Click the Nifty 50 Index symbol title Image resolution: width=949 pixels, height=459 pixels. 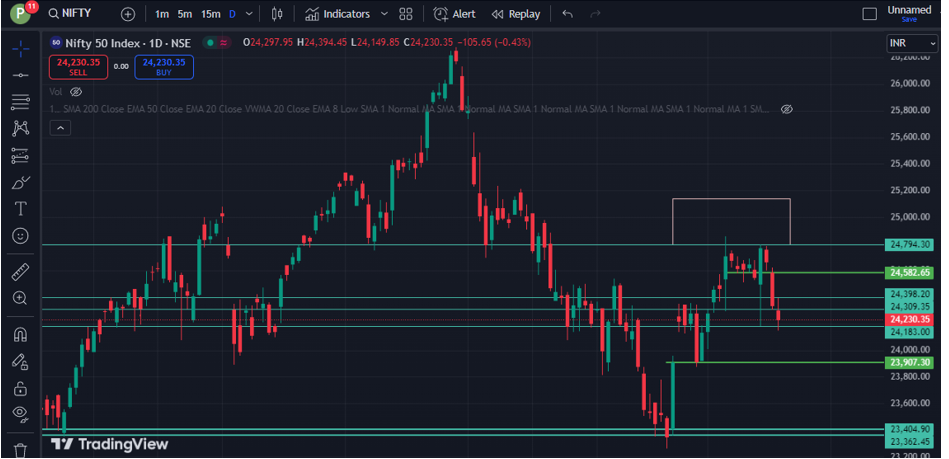pos(128,43)
